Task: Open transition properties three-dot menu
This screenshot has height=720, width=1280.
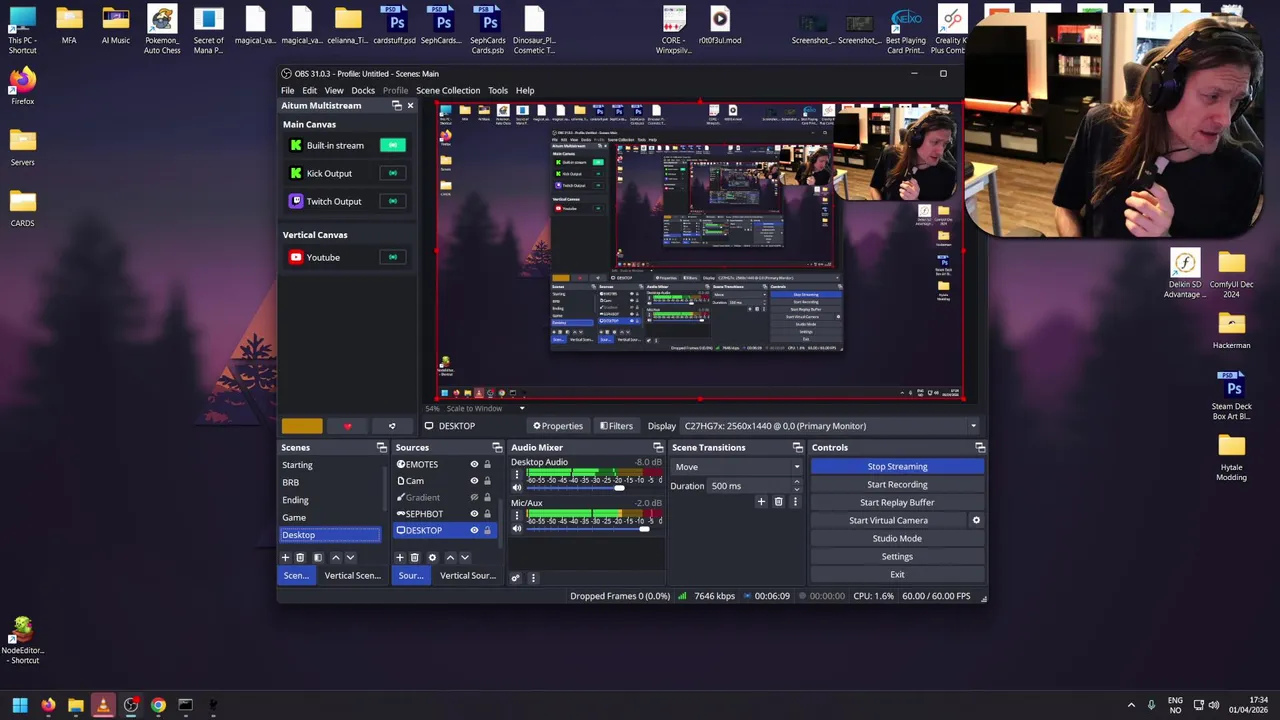Action: [x=795, y=501]
